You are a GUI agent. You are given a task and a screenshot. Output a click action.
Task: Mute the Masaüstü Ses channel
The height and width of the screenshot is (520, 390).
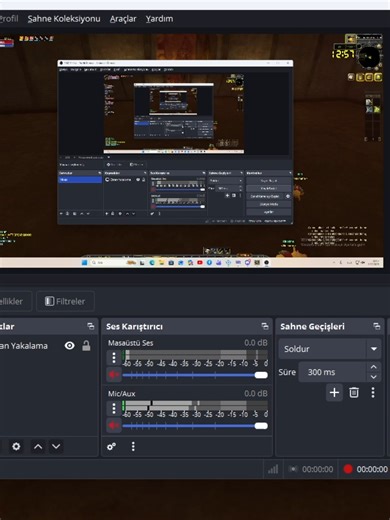pyautogui.click(x=114, y=375)
